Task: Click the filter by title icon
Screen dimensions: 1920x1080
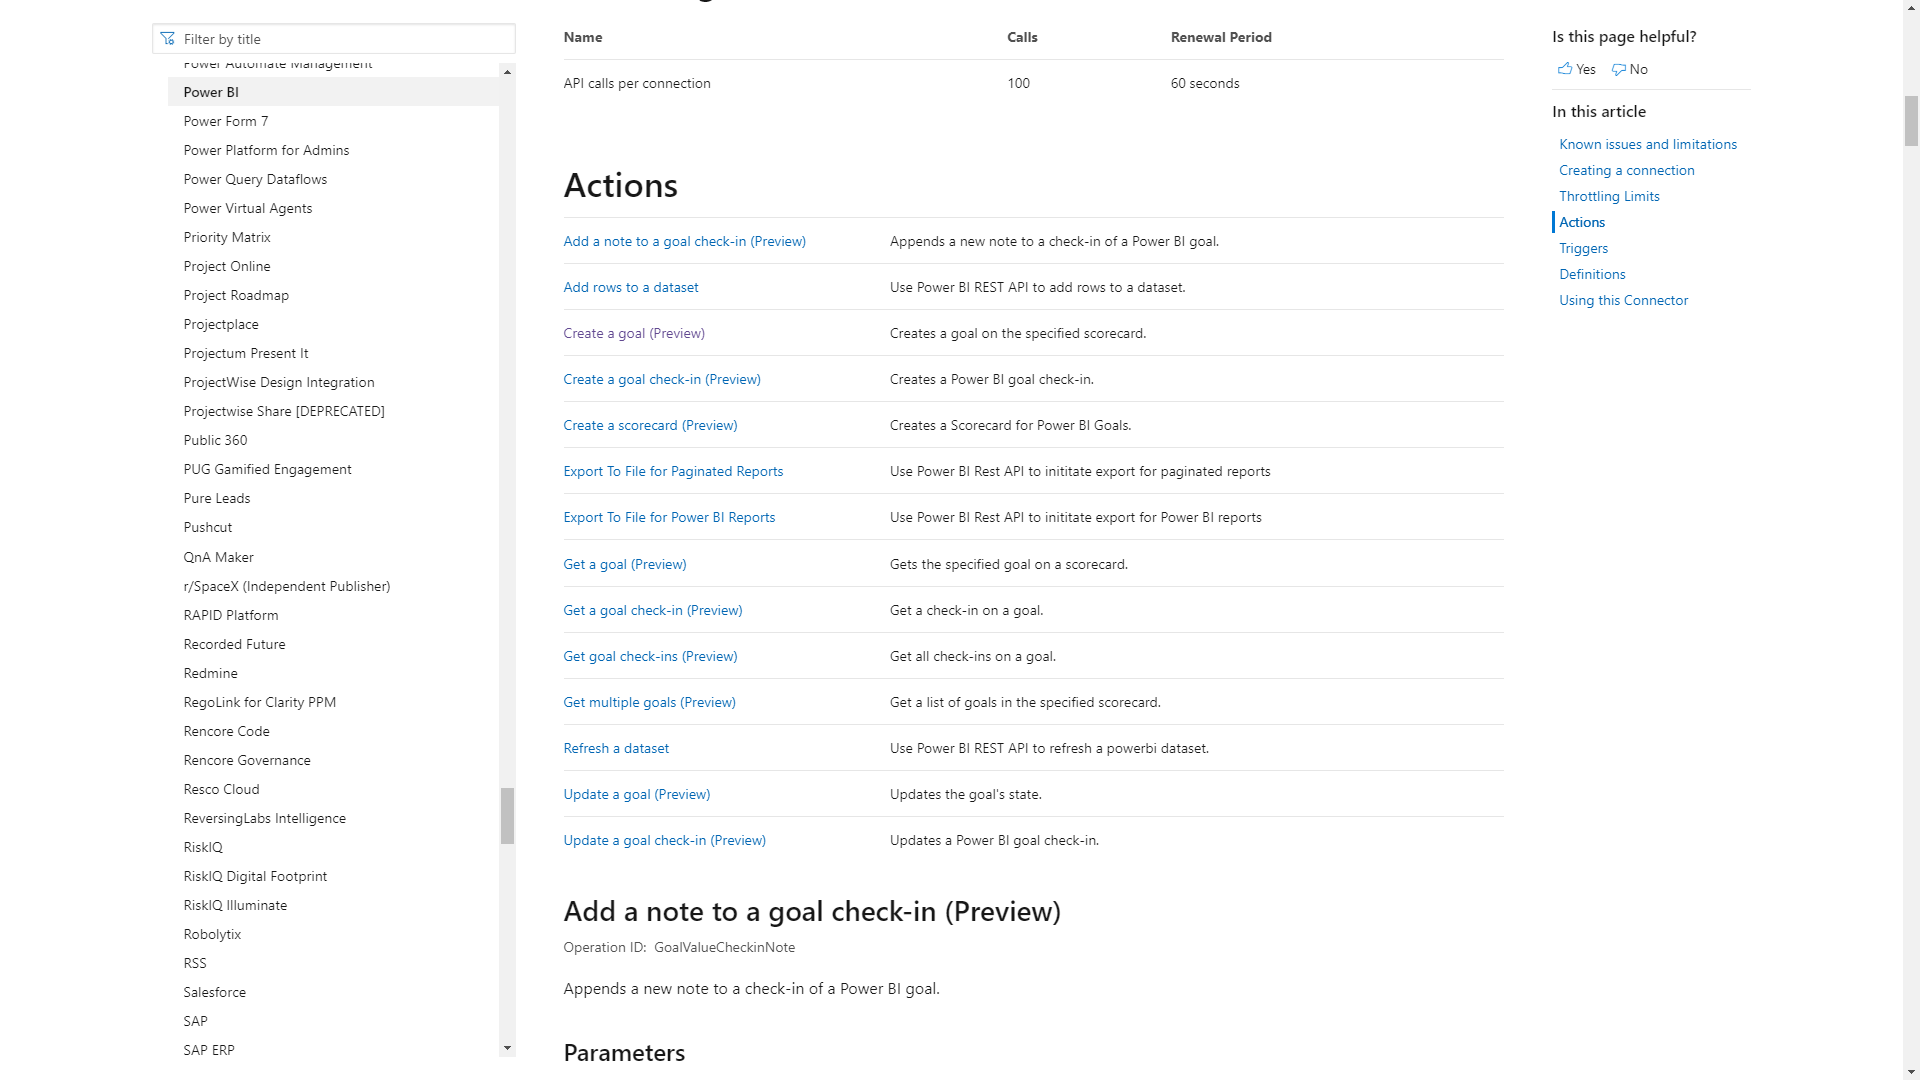Action: [169, 38]
